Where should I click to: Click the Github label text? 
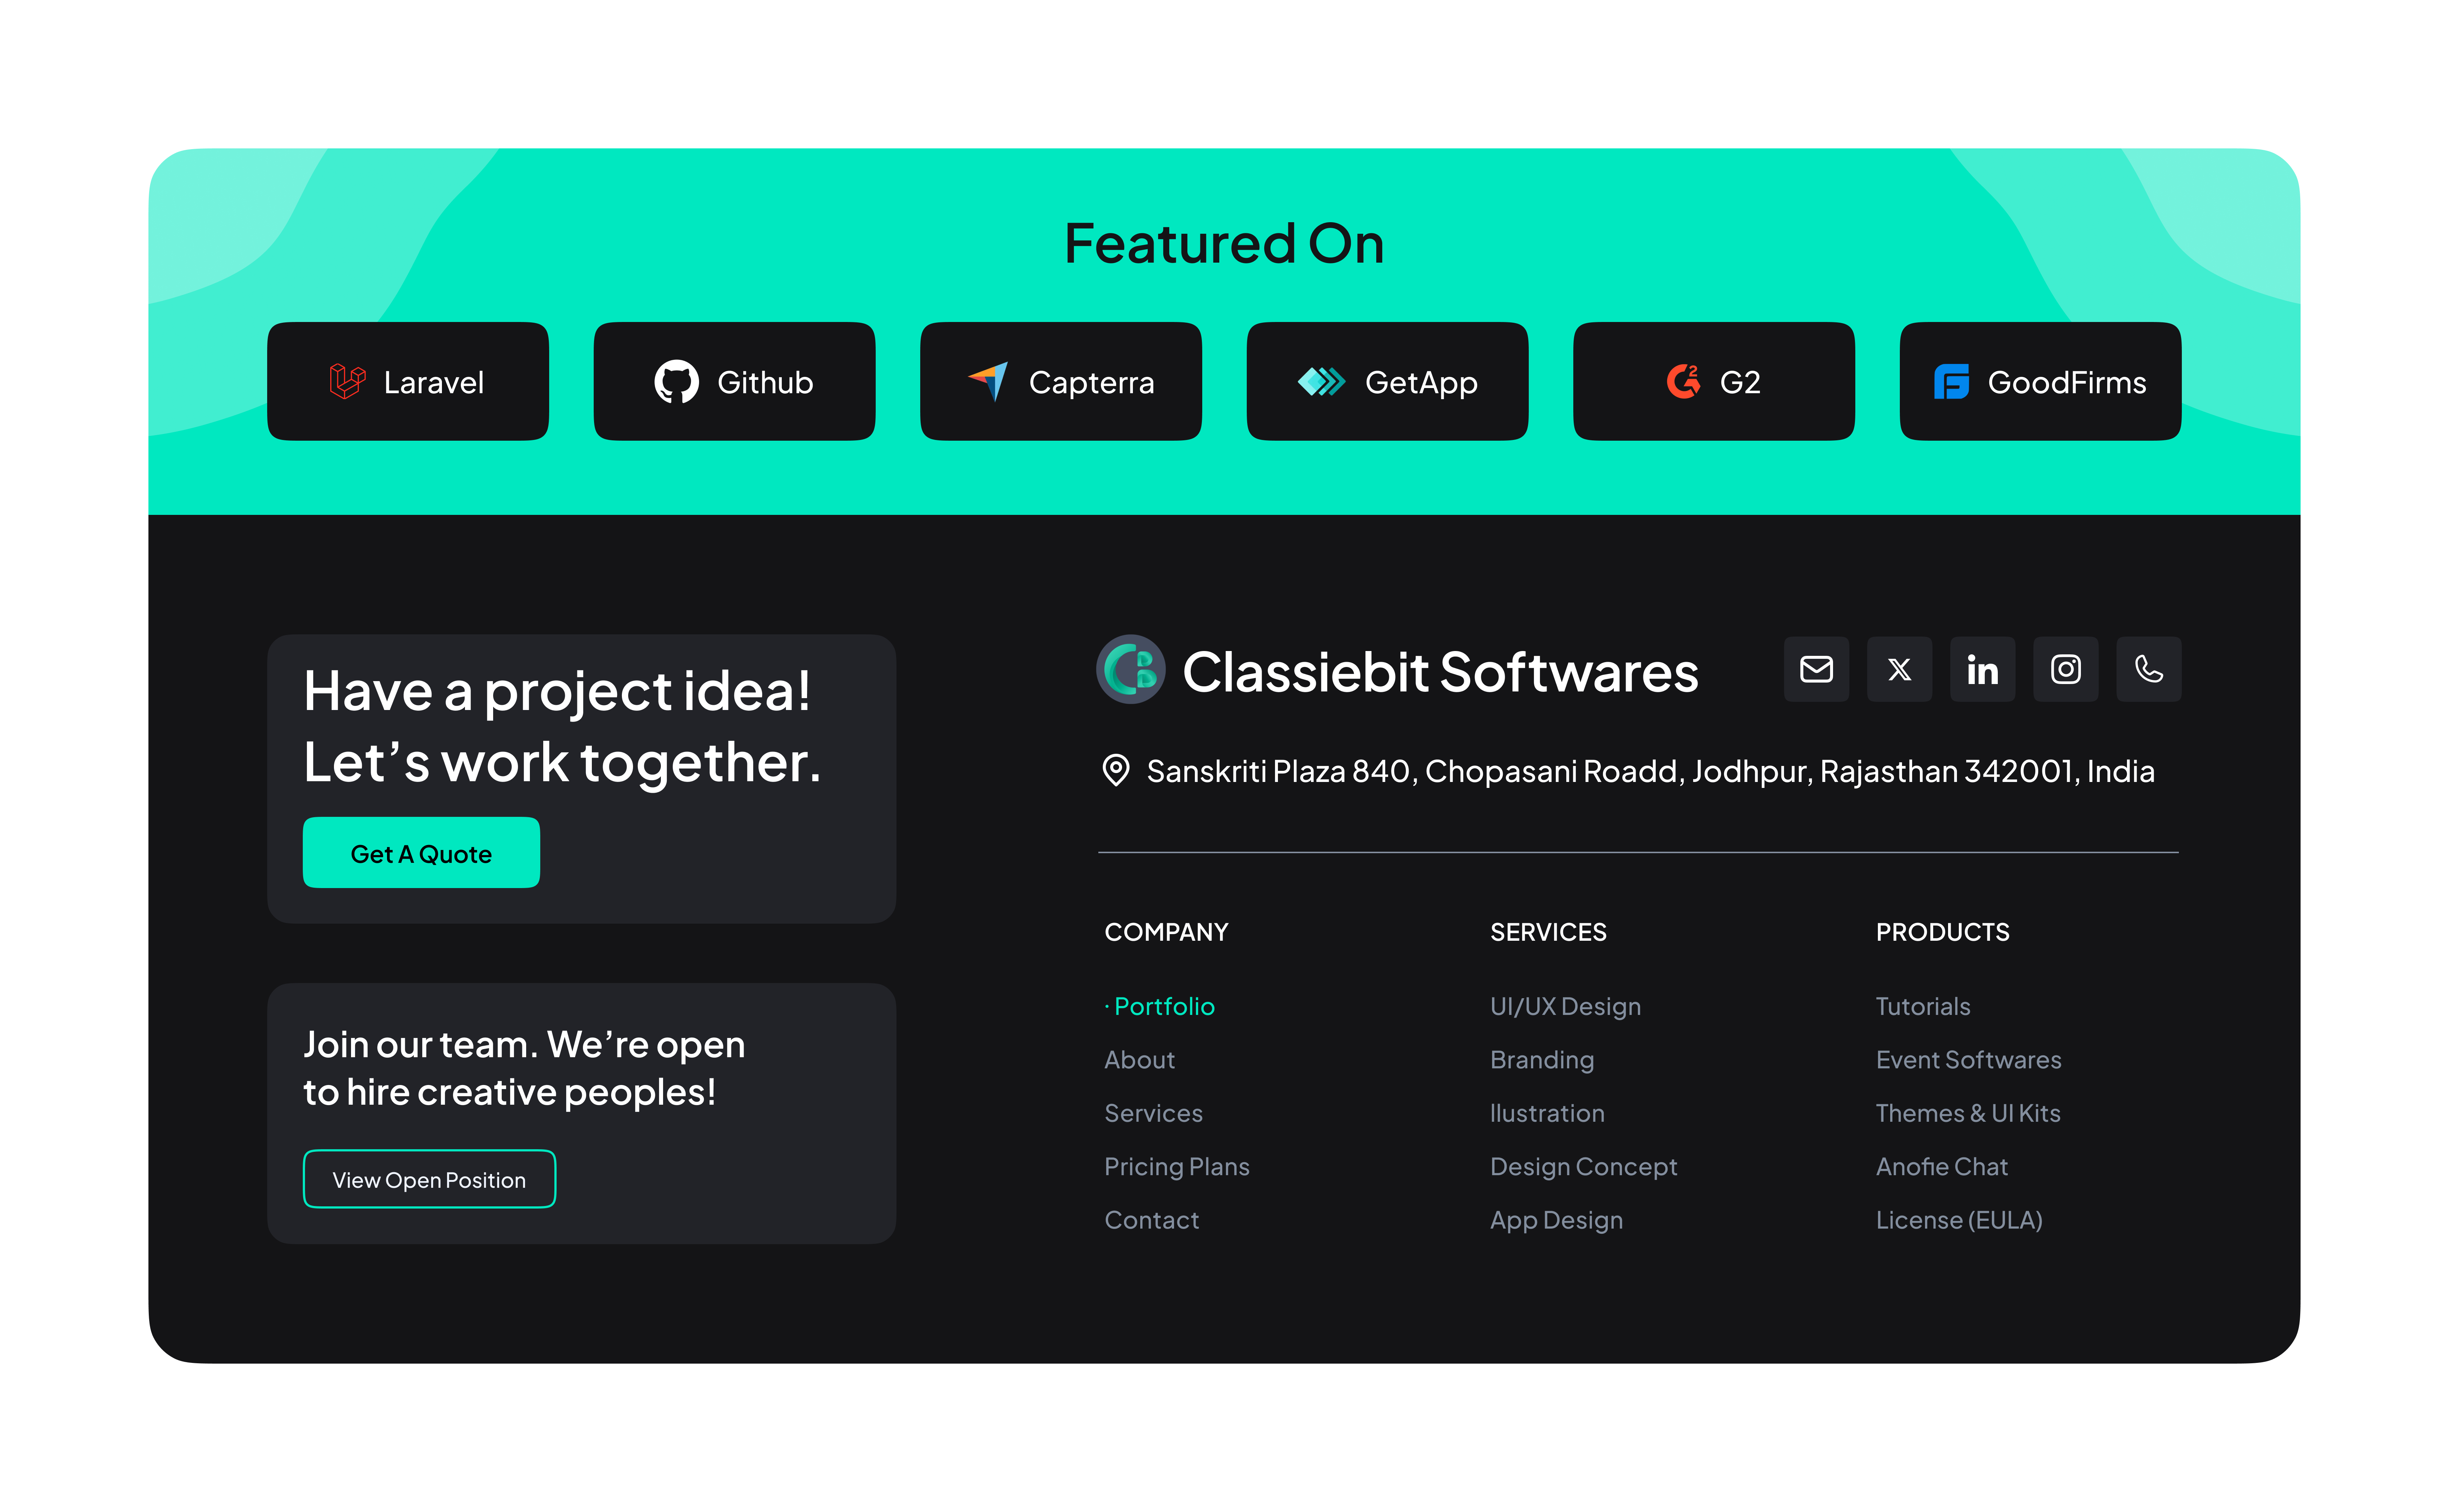pos(765,382)
